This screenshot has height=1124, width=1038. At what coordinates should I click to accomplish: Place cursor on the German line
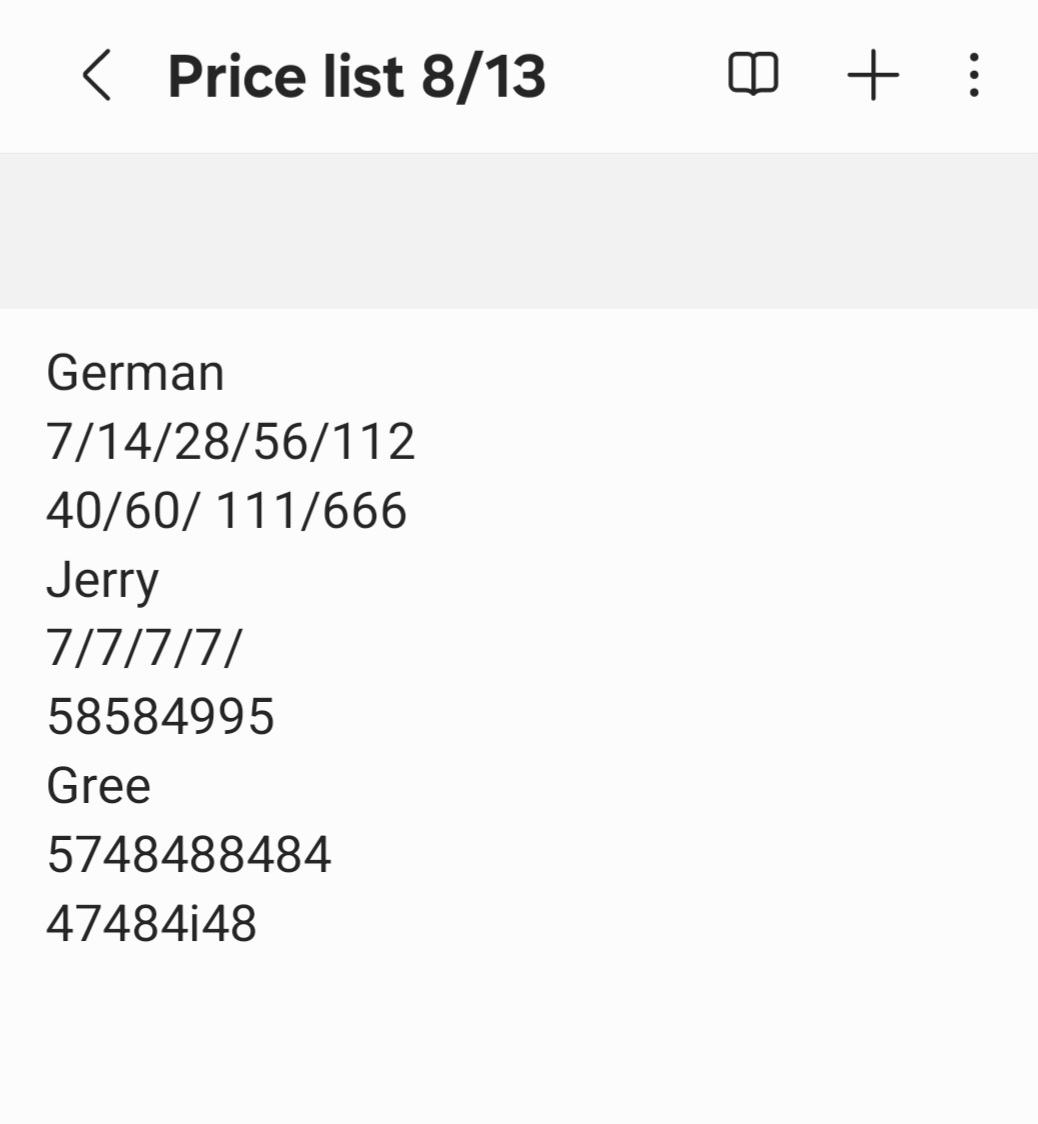135,373
